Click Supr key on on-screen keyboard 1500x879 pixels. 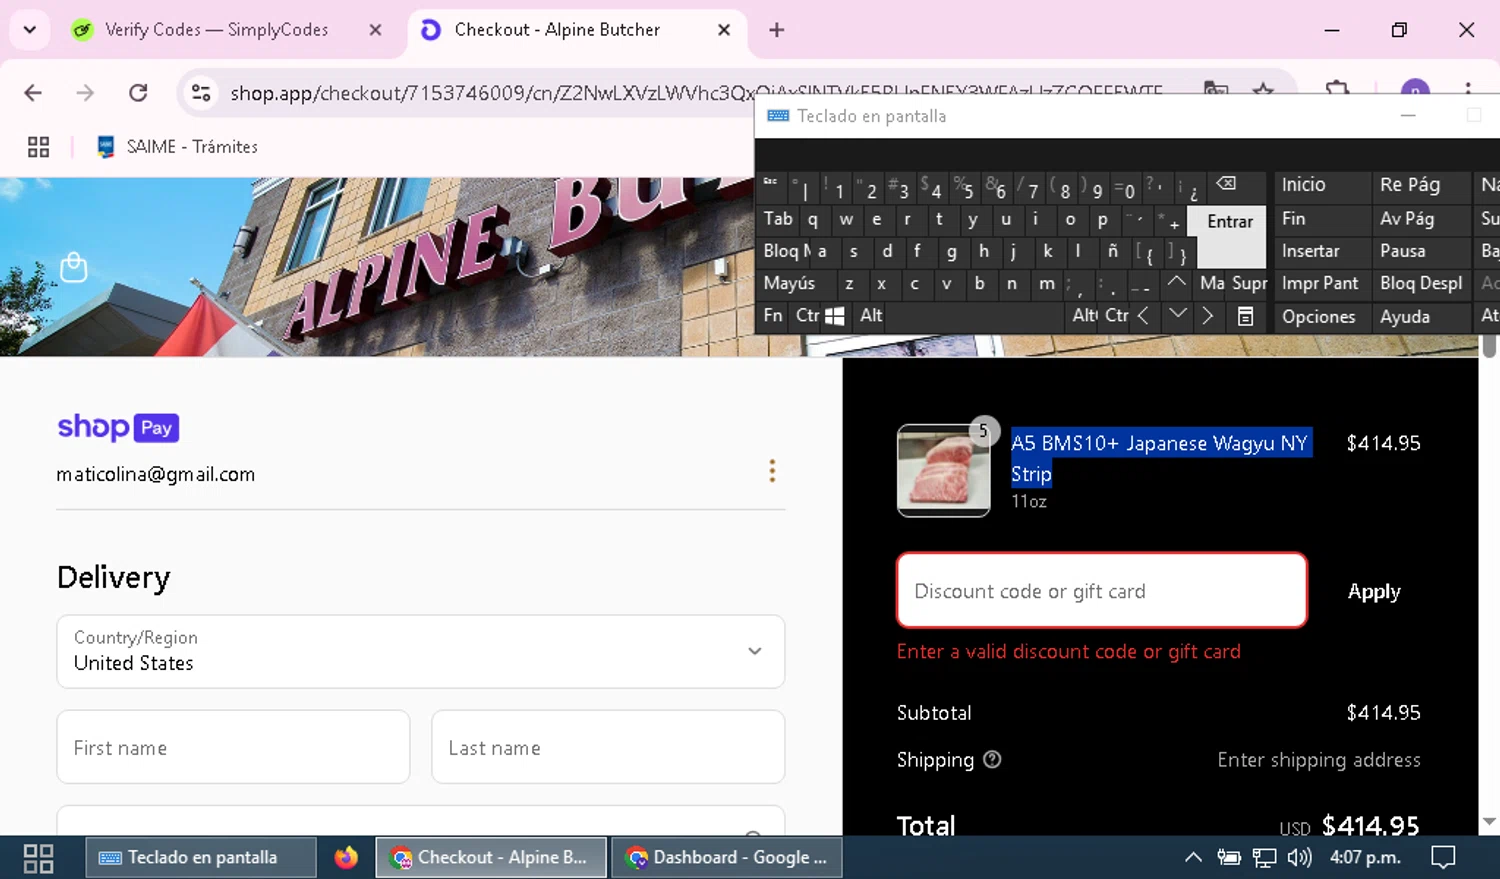1250,283
